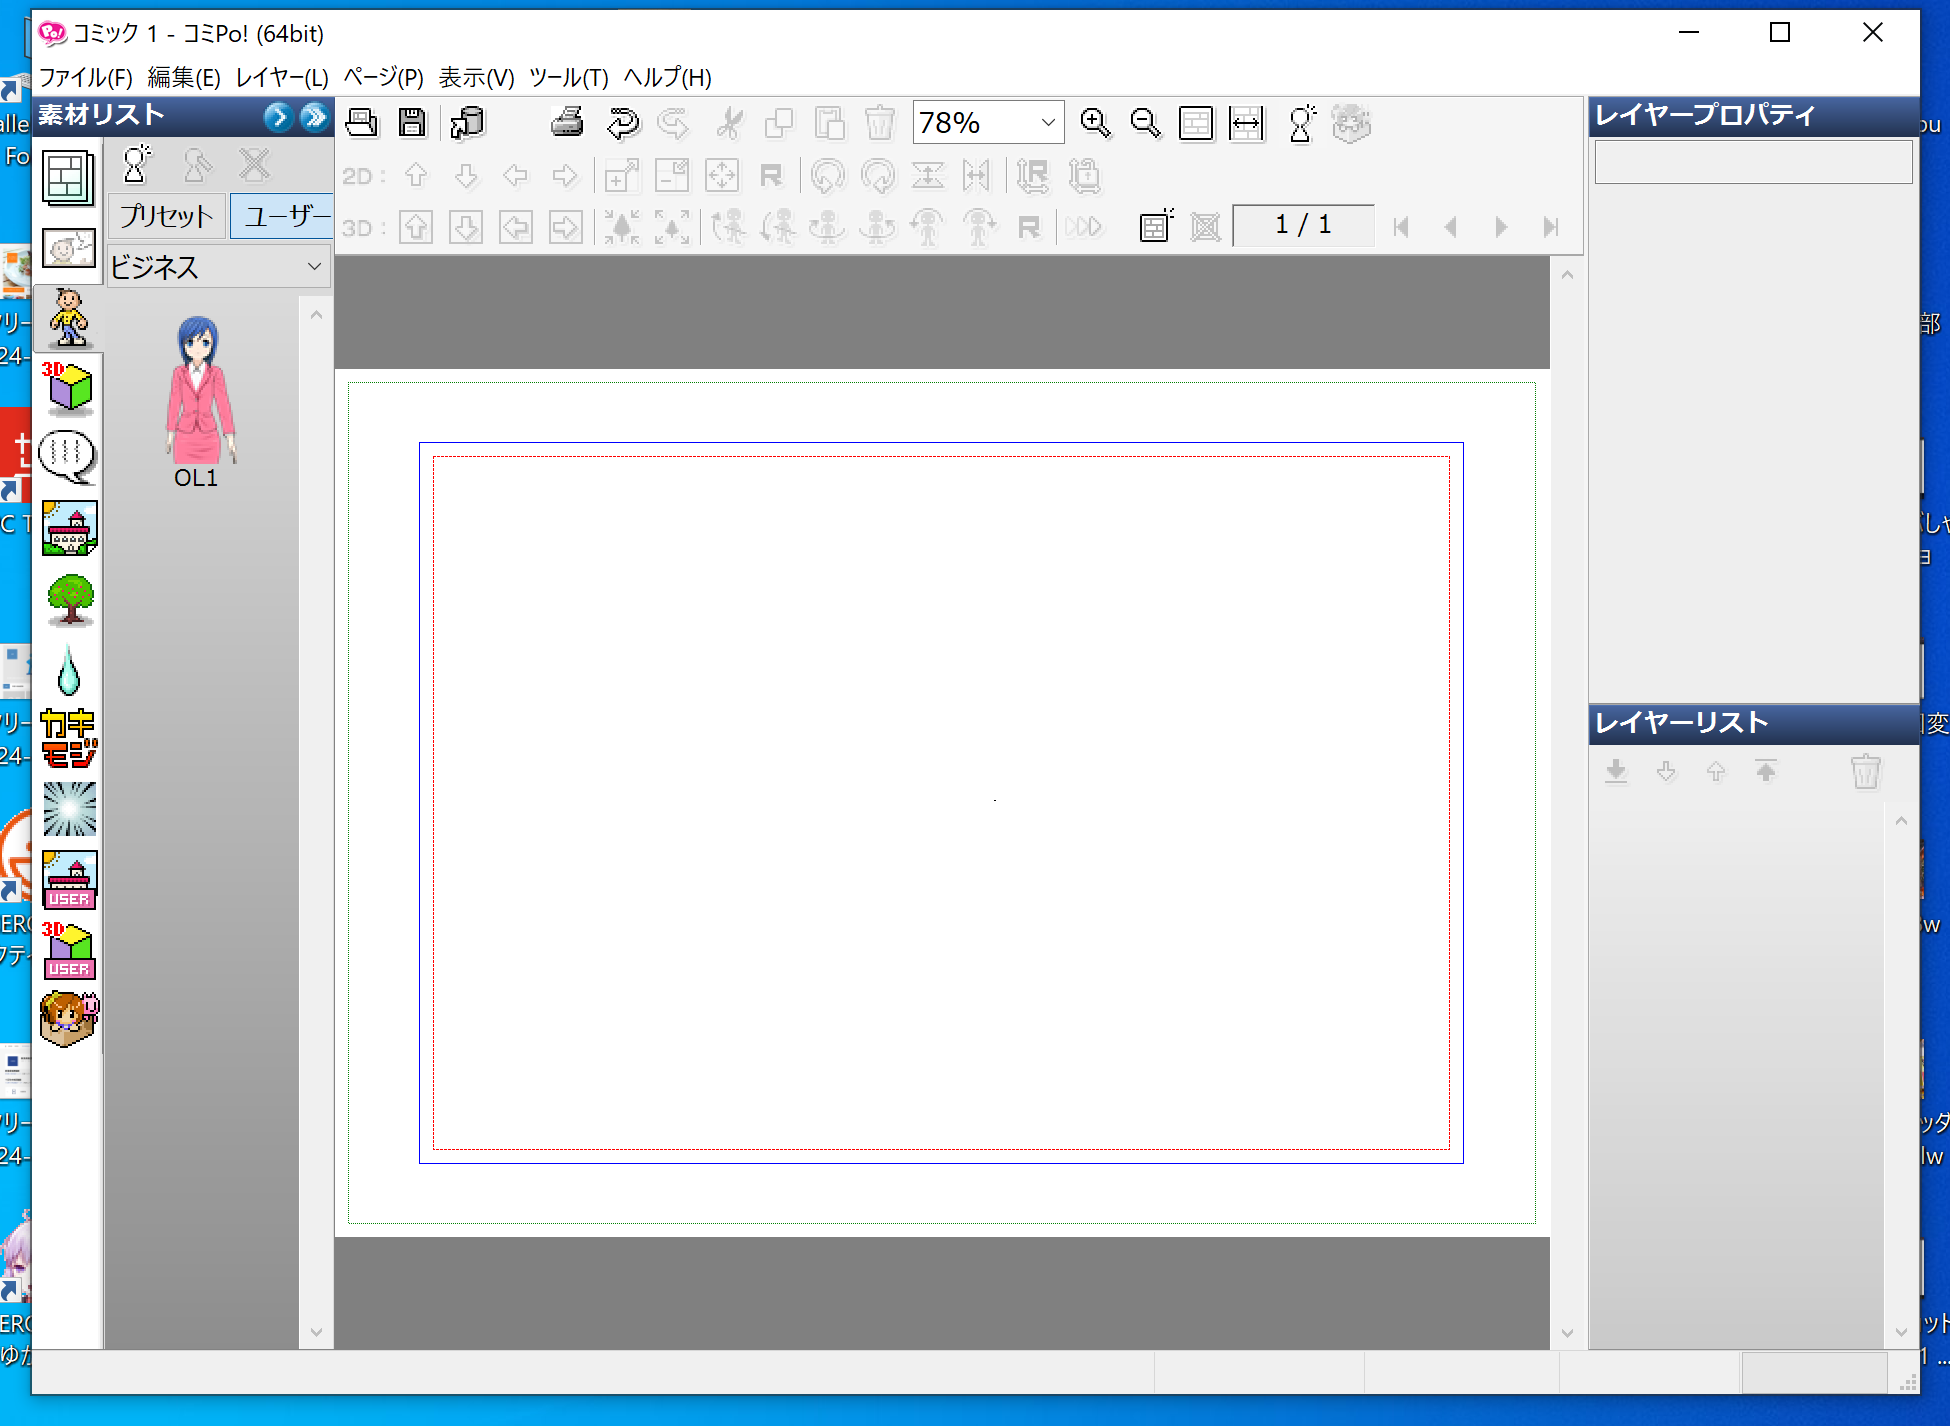Open the ファイル(F) menu
1950x1426 pixels.
[85, 77]
